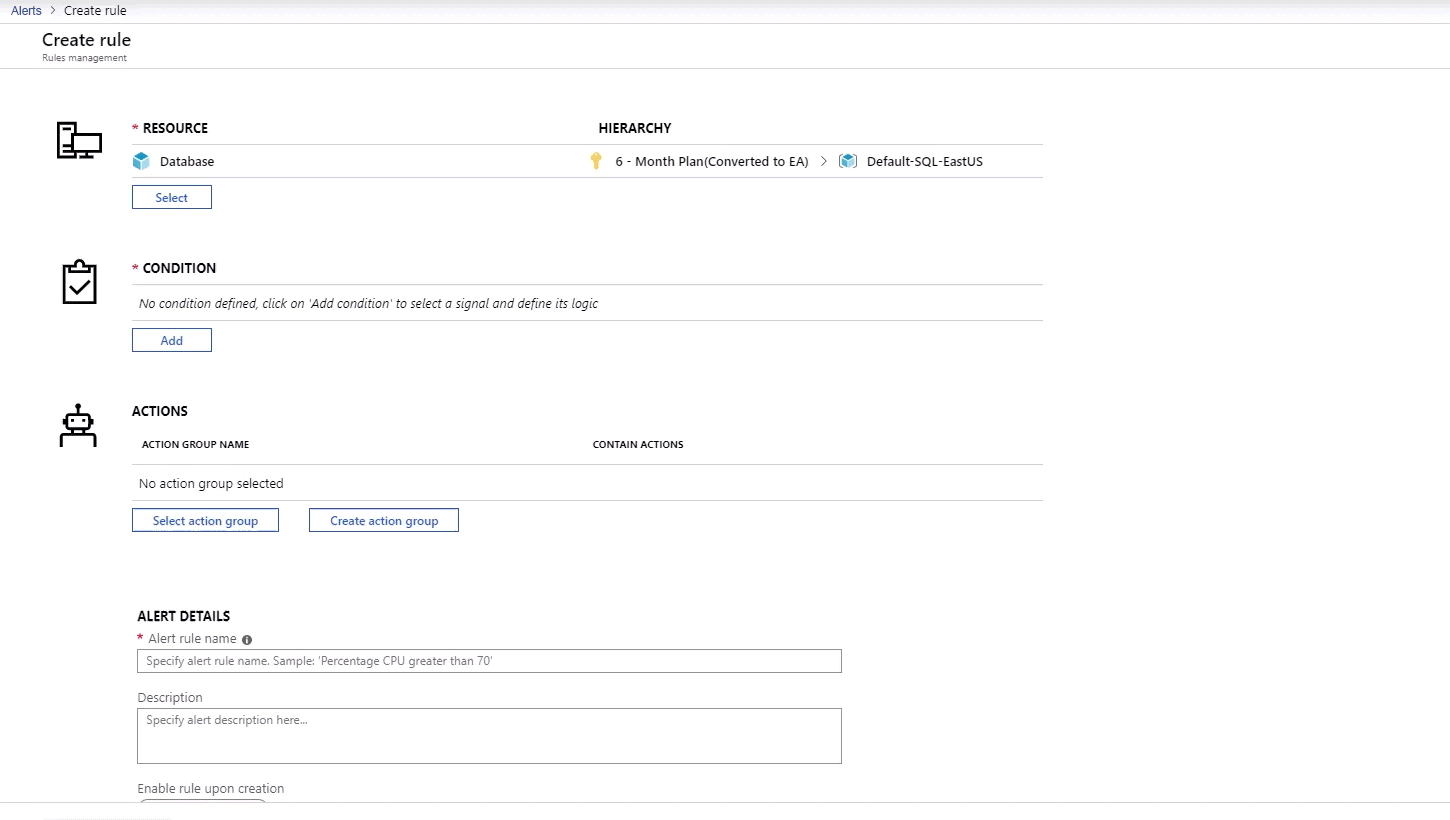1450x820 pixels.
Task: Click the HIERARCHY column heading
Action: [635, 128]
